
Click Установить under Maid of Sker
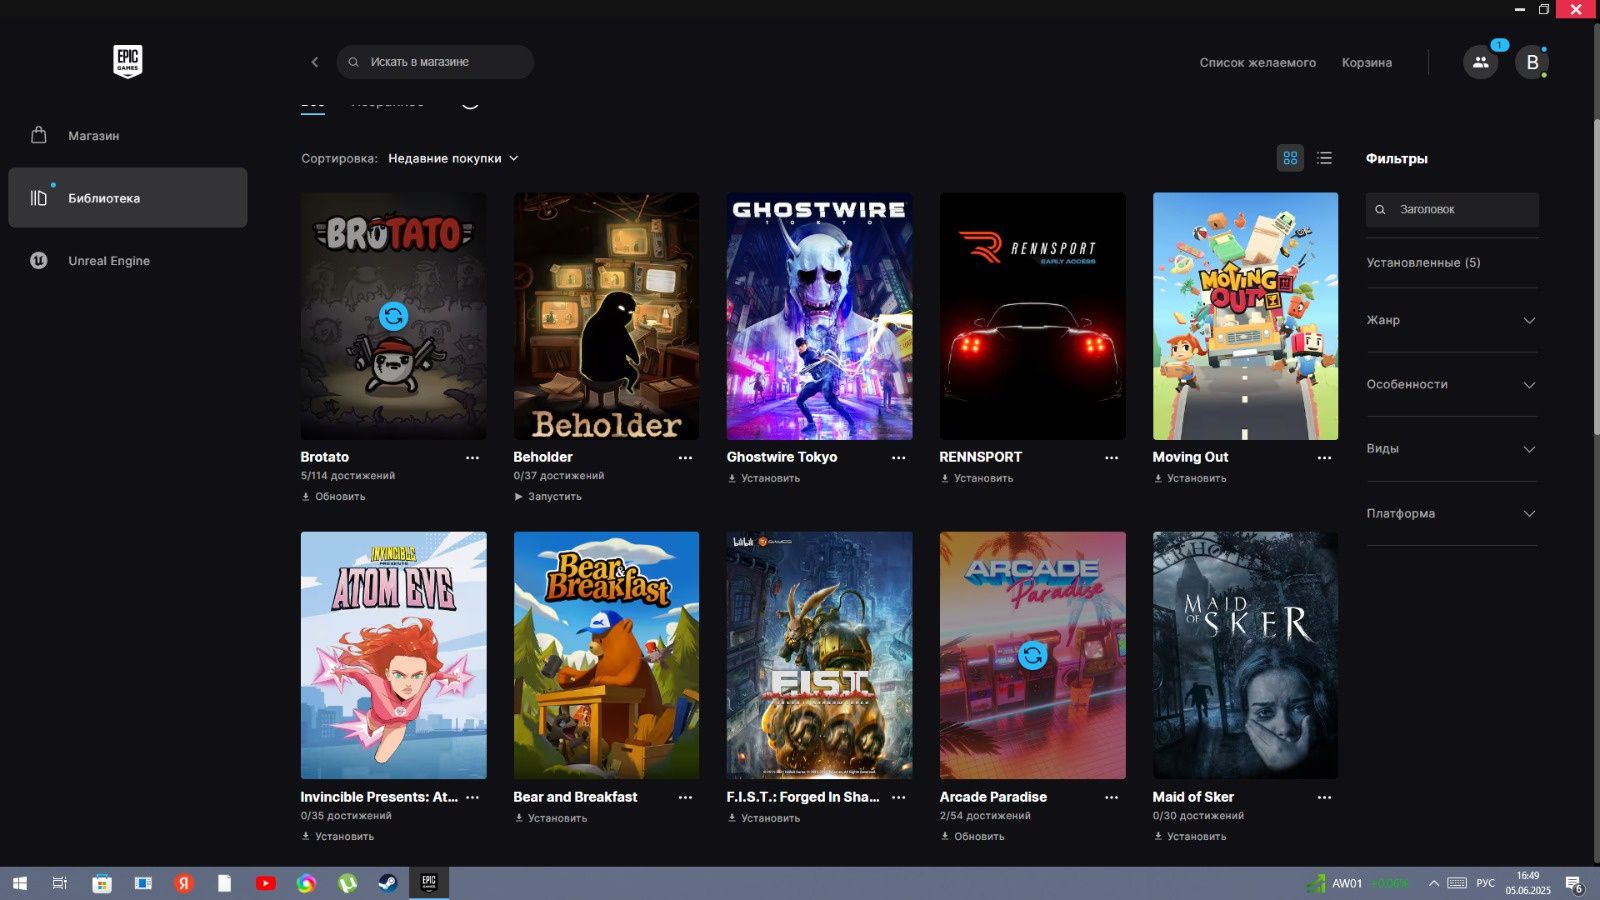pos(1189,836)
